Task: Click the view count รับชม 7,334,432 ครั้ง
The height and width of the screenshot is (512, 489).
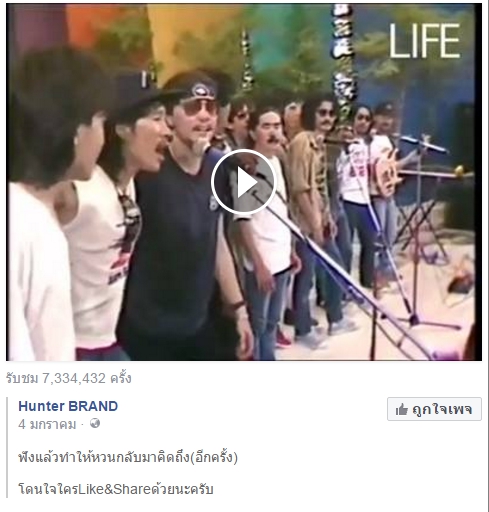Action: tap(69, 378)
